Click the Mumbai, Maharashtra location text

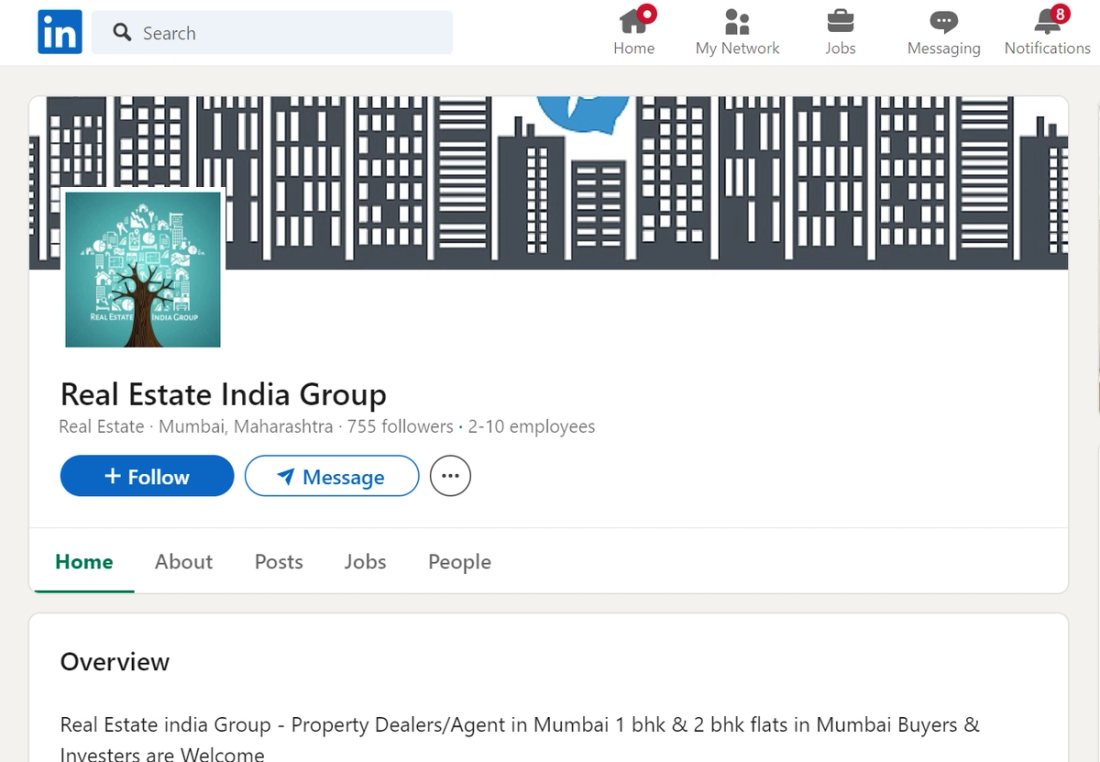pos(246,427)
